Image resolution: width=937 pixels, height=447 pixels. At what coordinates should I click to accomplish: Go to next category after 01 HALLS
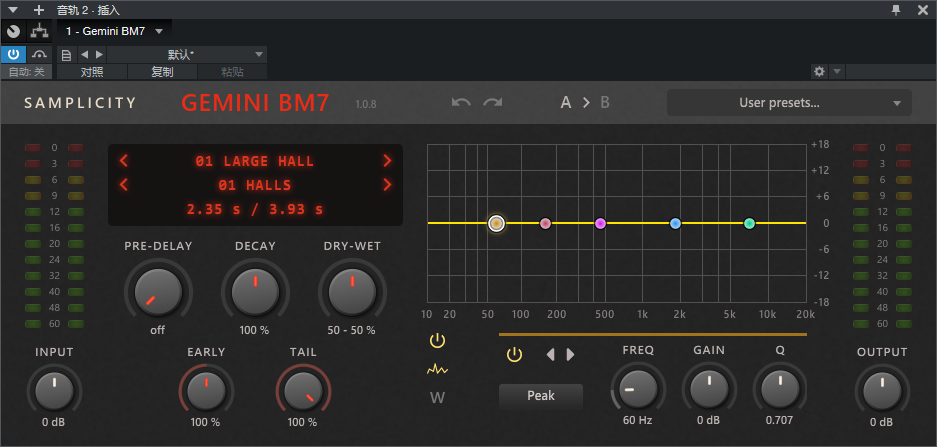[387, 185]
